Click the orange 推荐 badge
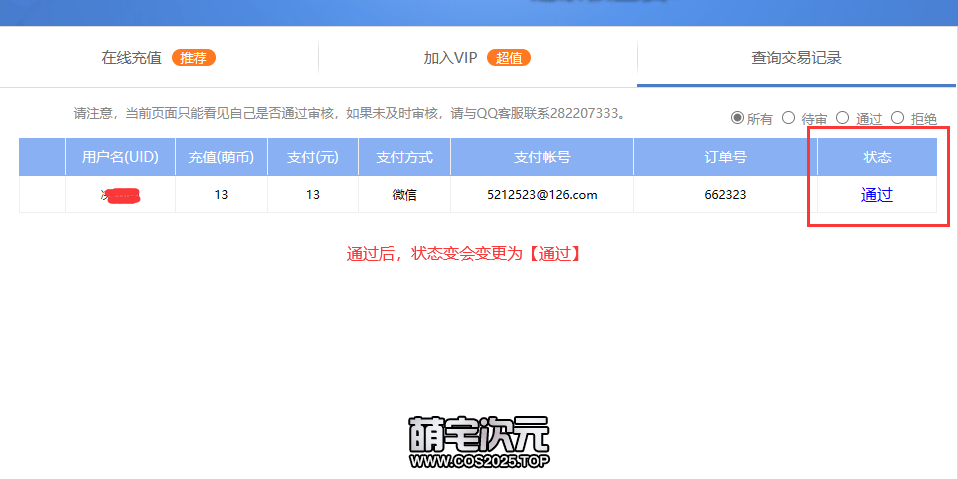958x479 pixels. (194, 58)
